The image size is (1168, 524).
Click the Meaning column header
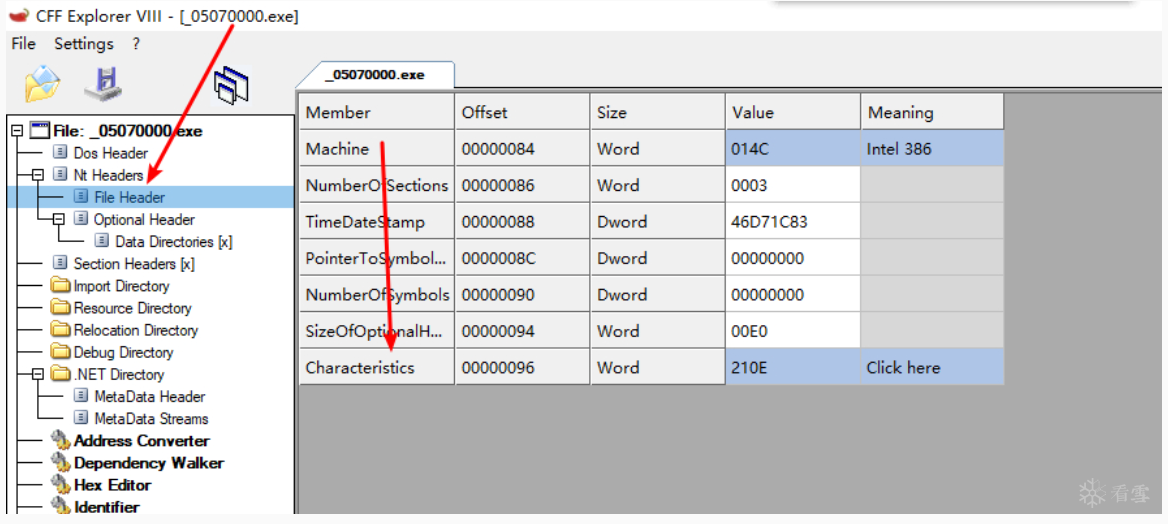pyautogui.click(x=933, y=112)
